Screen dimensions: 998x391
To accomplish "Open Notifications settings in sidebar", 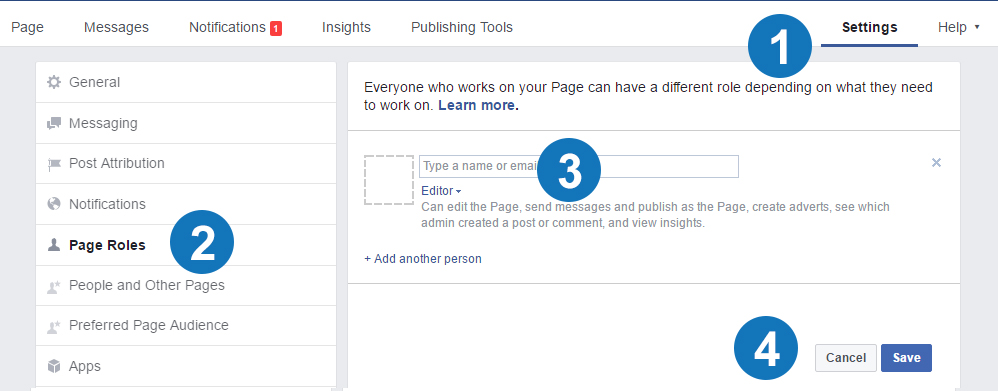I will pos(186,204).
